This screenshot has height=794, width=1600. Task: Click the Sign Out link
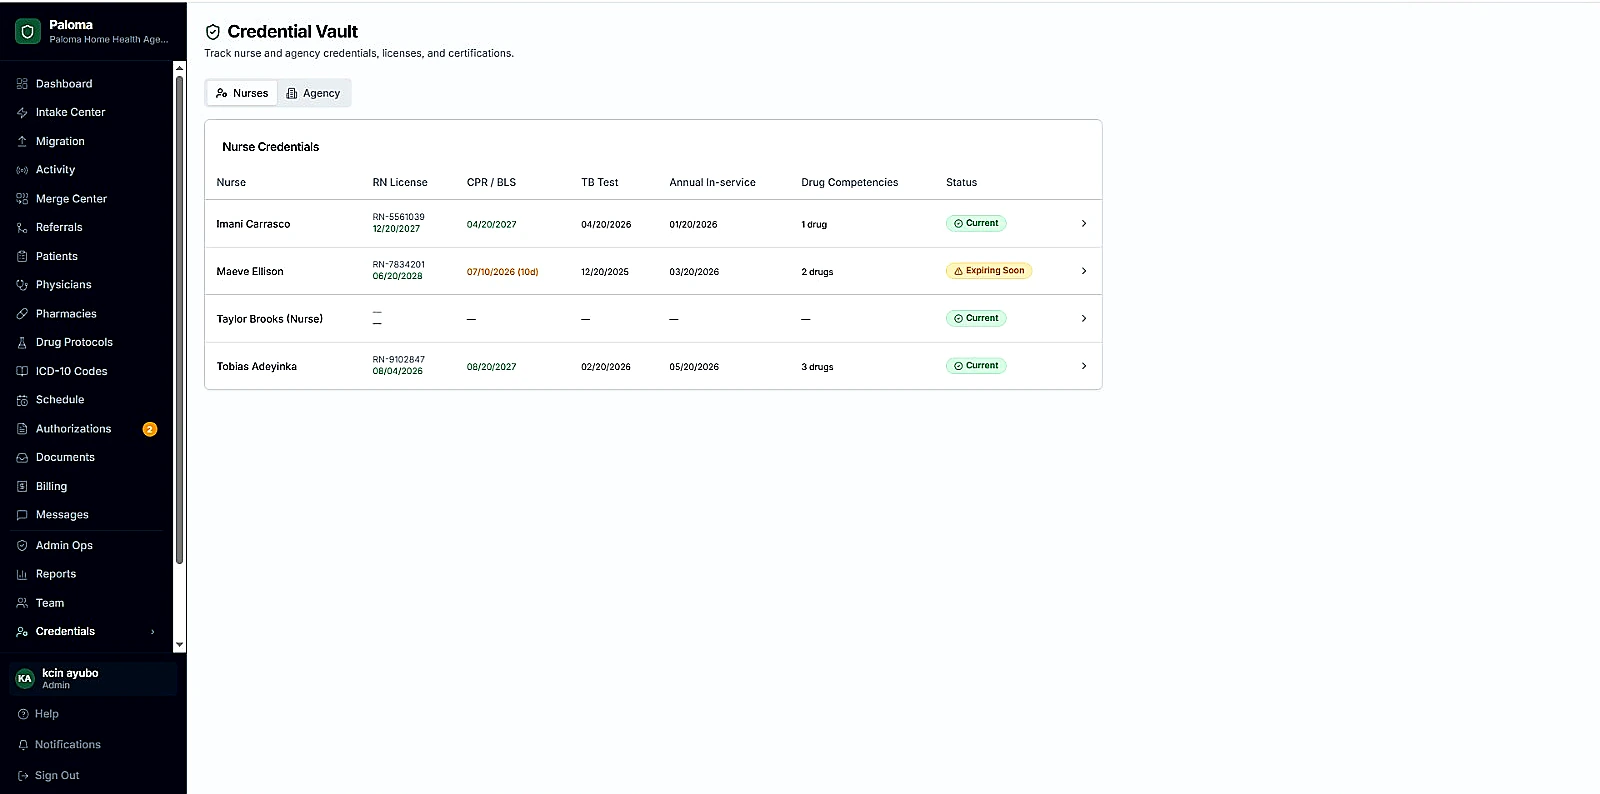pyautogui.click(x=57, y=776)
